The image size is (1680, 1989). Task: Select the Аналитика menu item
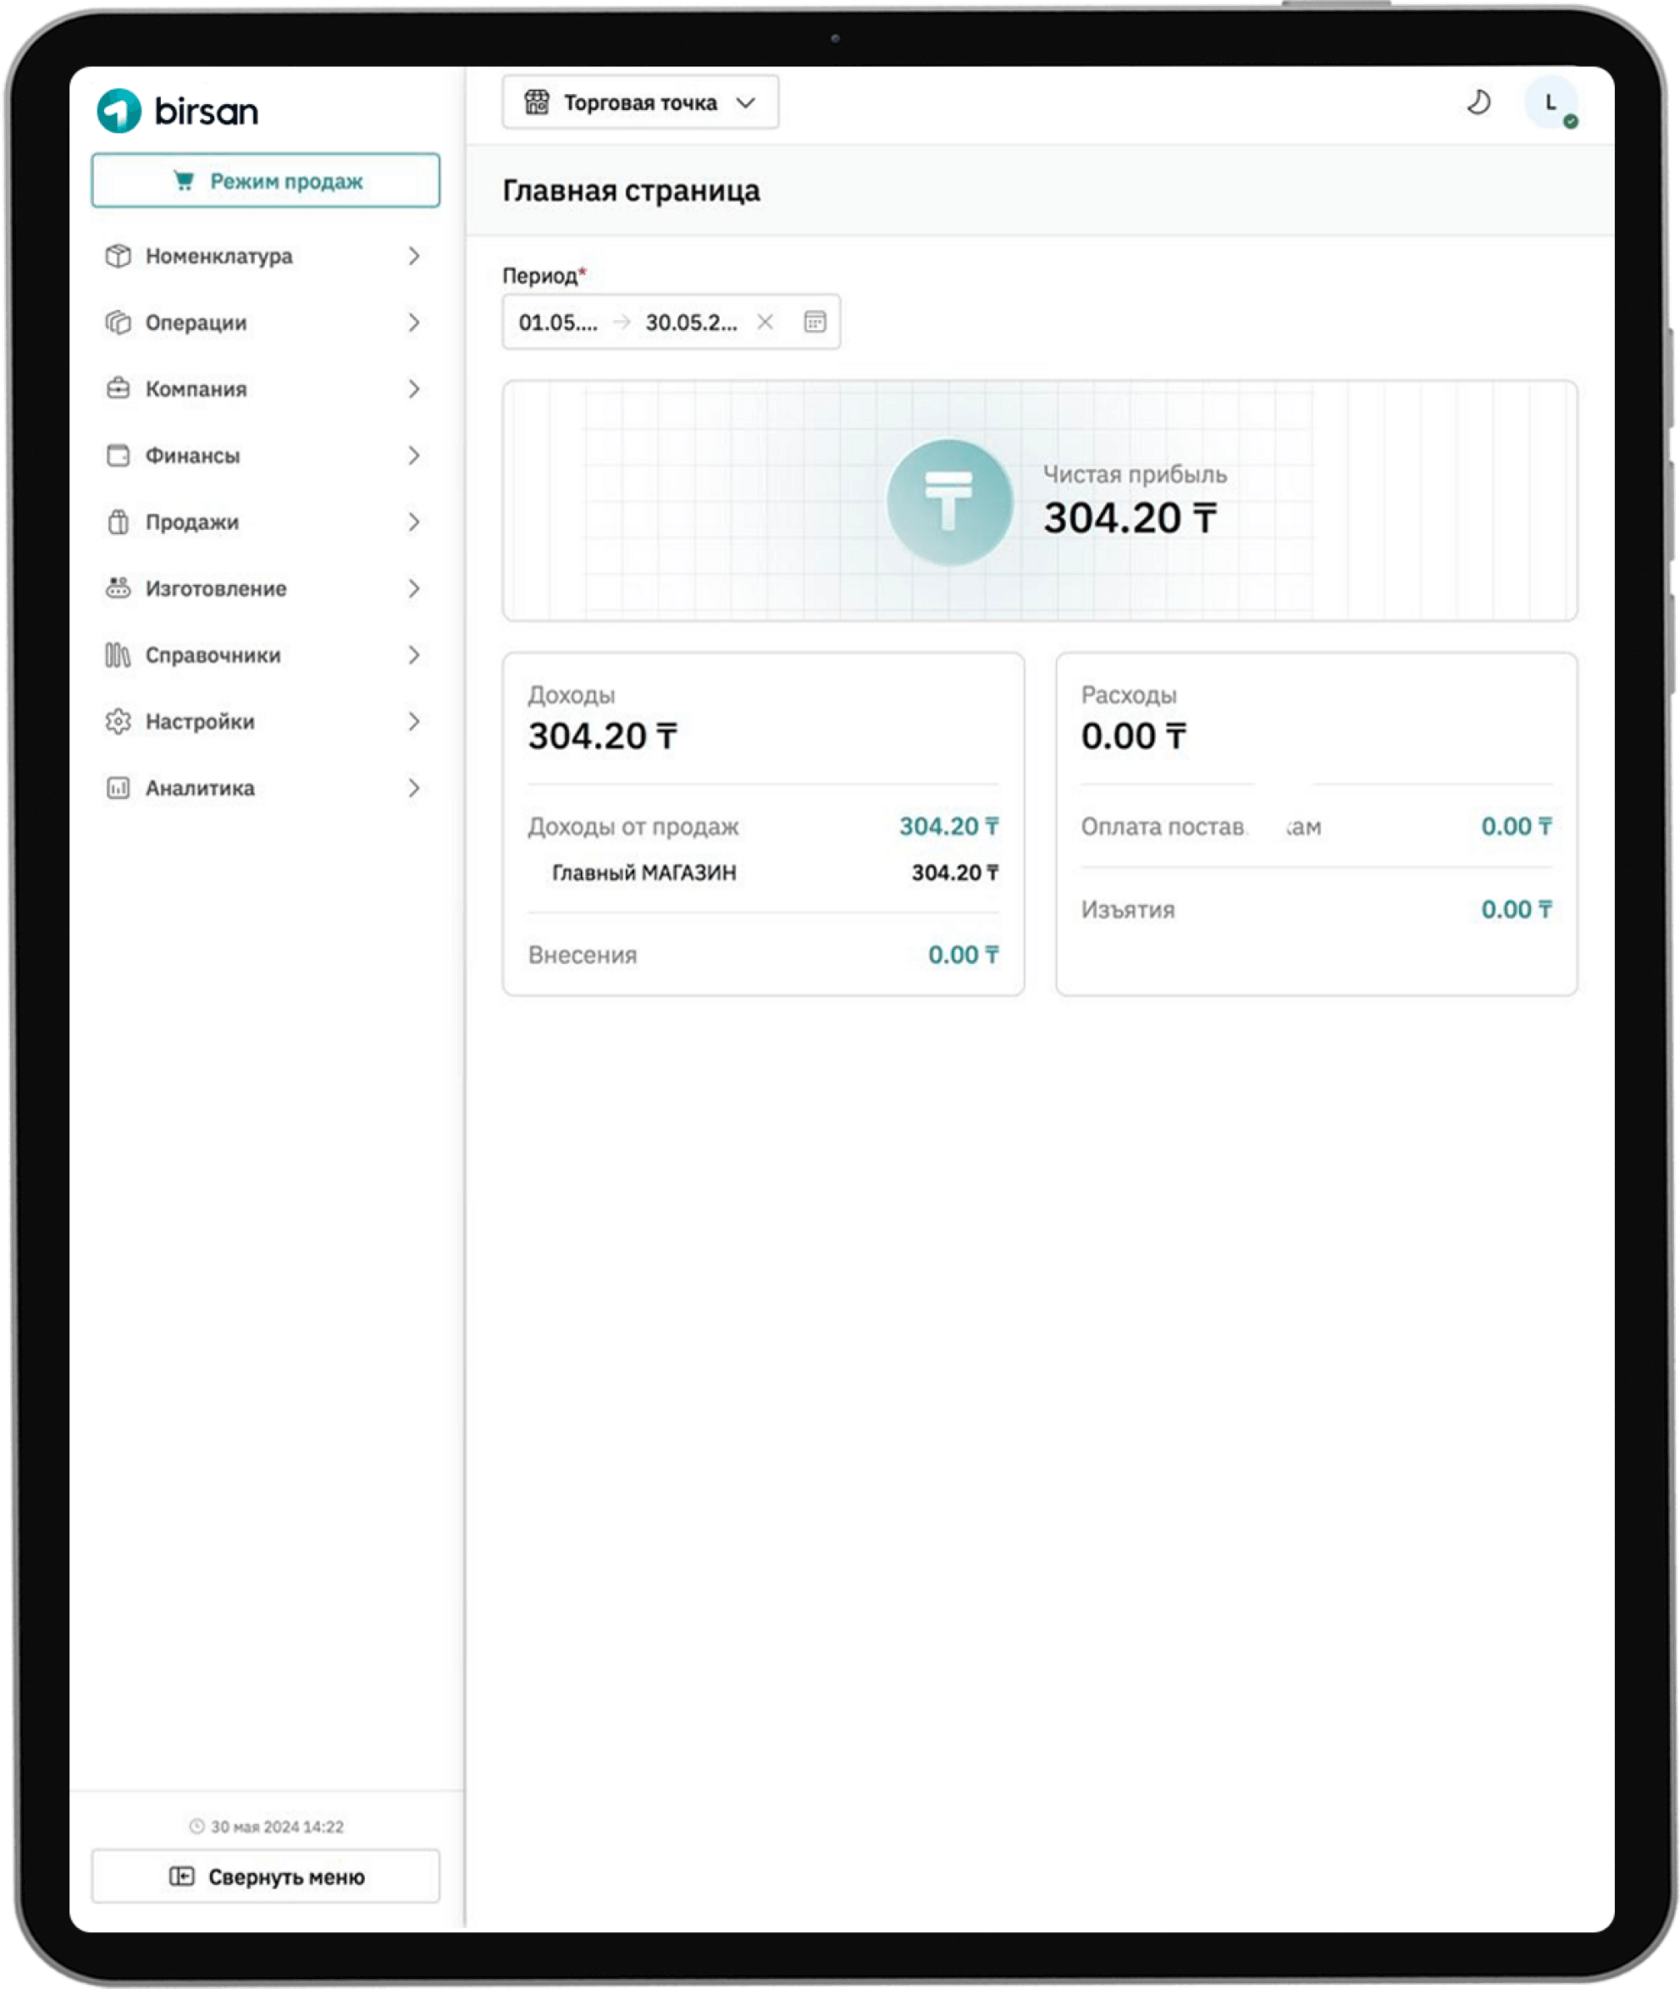point(200,788)
